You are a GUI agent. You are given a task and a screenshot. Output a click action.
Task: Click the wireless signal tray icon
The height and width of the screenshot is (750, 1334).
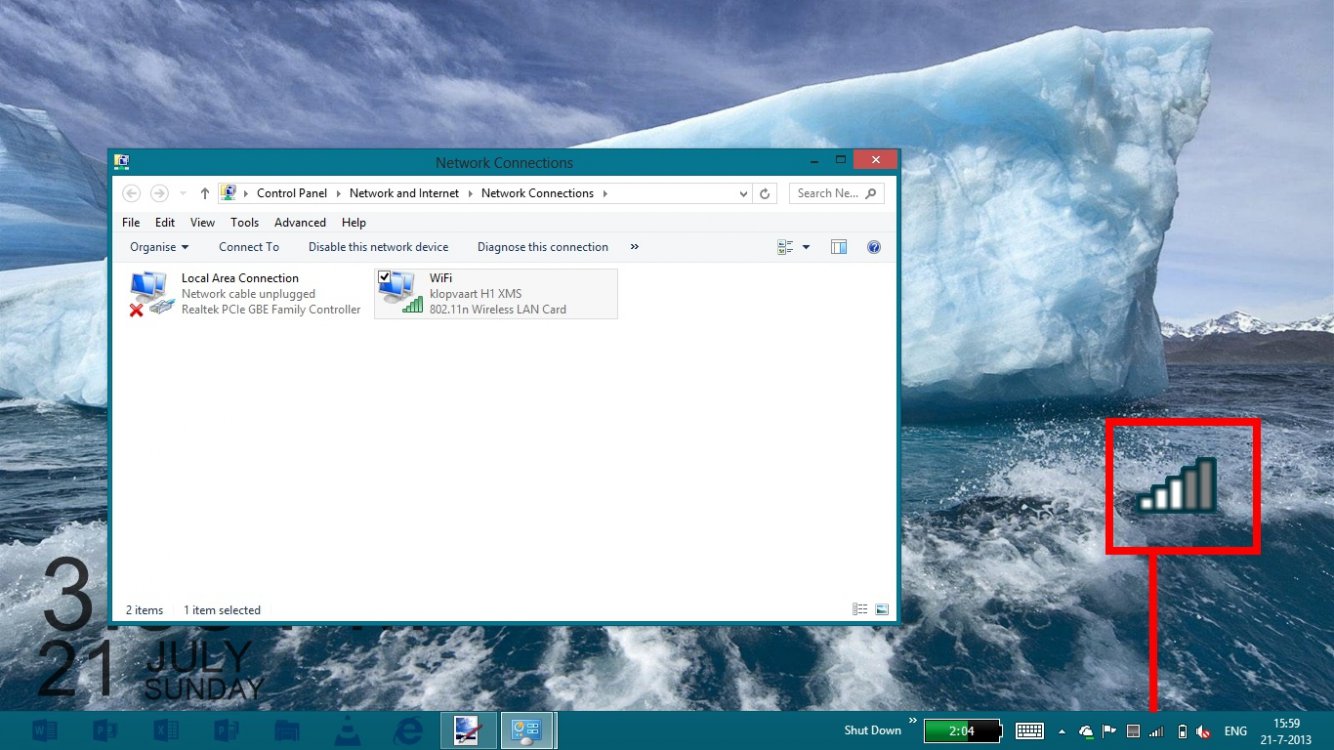1156,731
